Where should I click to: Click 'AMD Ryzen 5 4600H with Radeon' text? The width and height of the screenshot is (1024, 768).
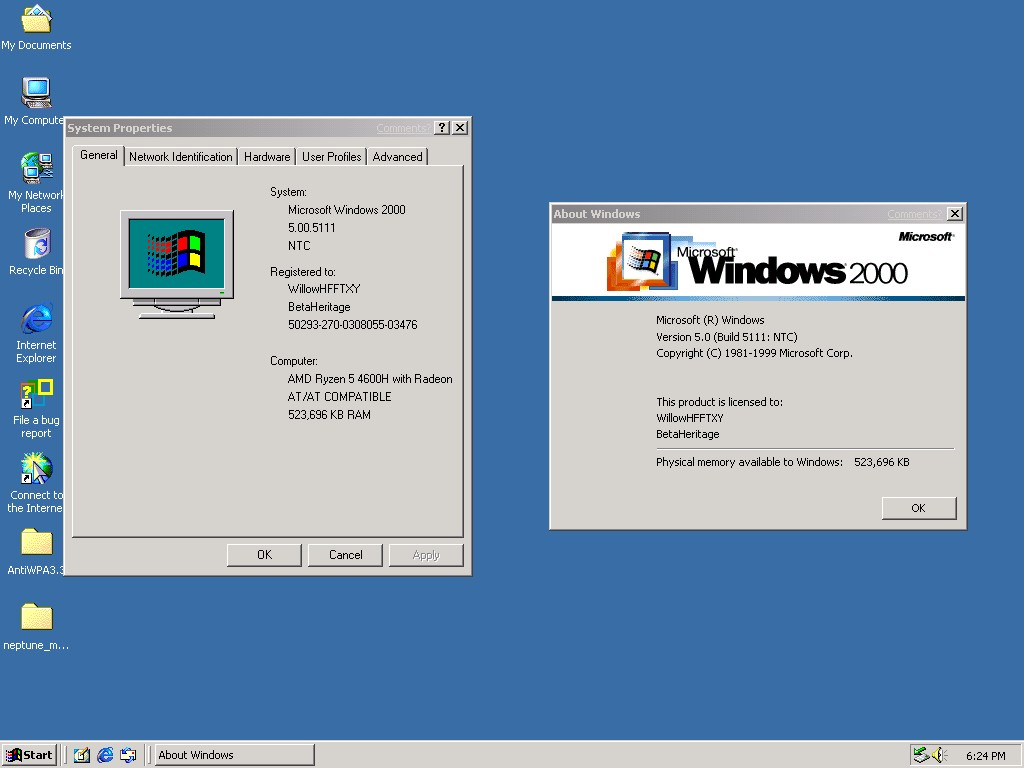[x=370, y=379]
